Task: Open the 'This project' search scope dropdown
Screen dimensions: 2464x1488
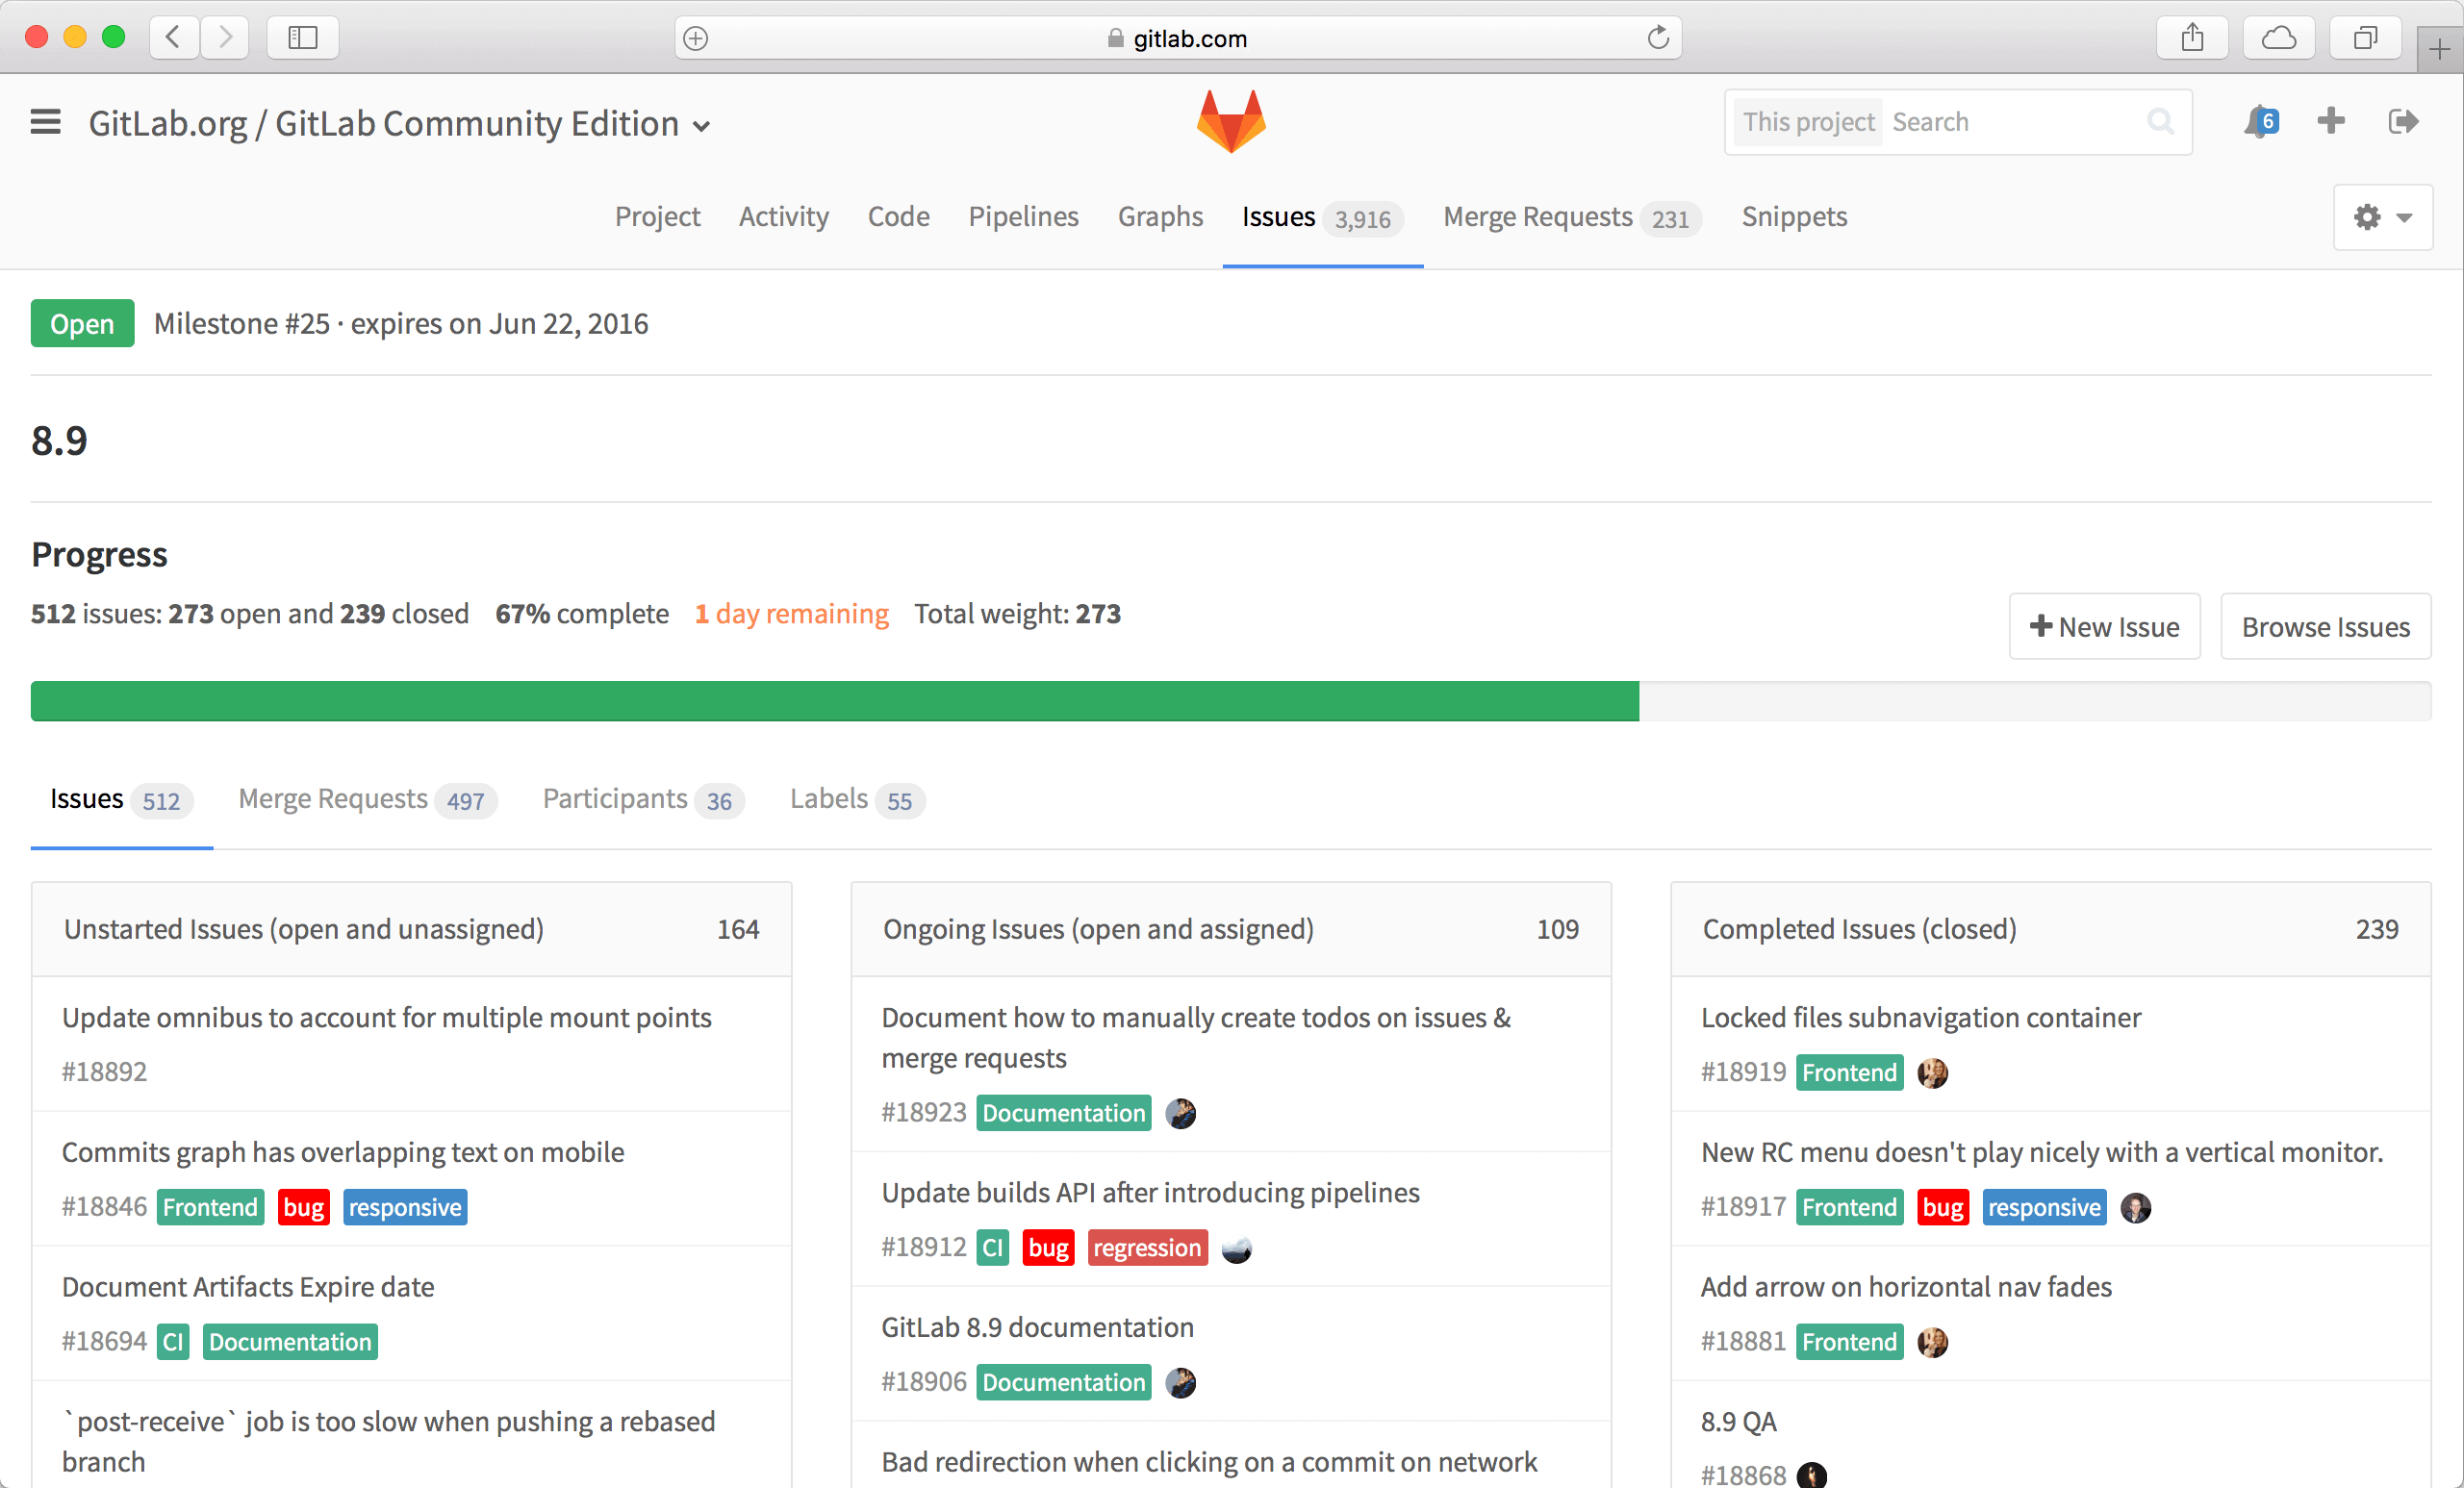Action: (1808, 121)
